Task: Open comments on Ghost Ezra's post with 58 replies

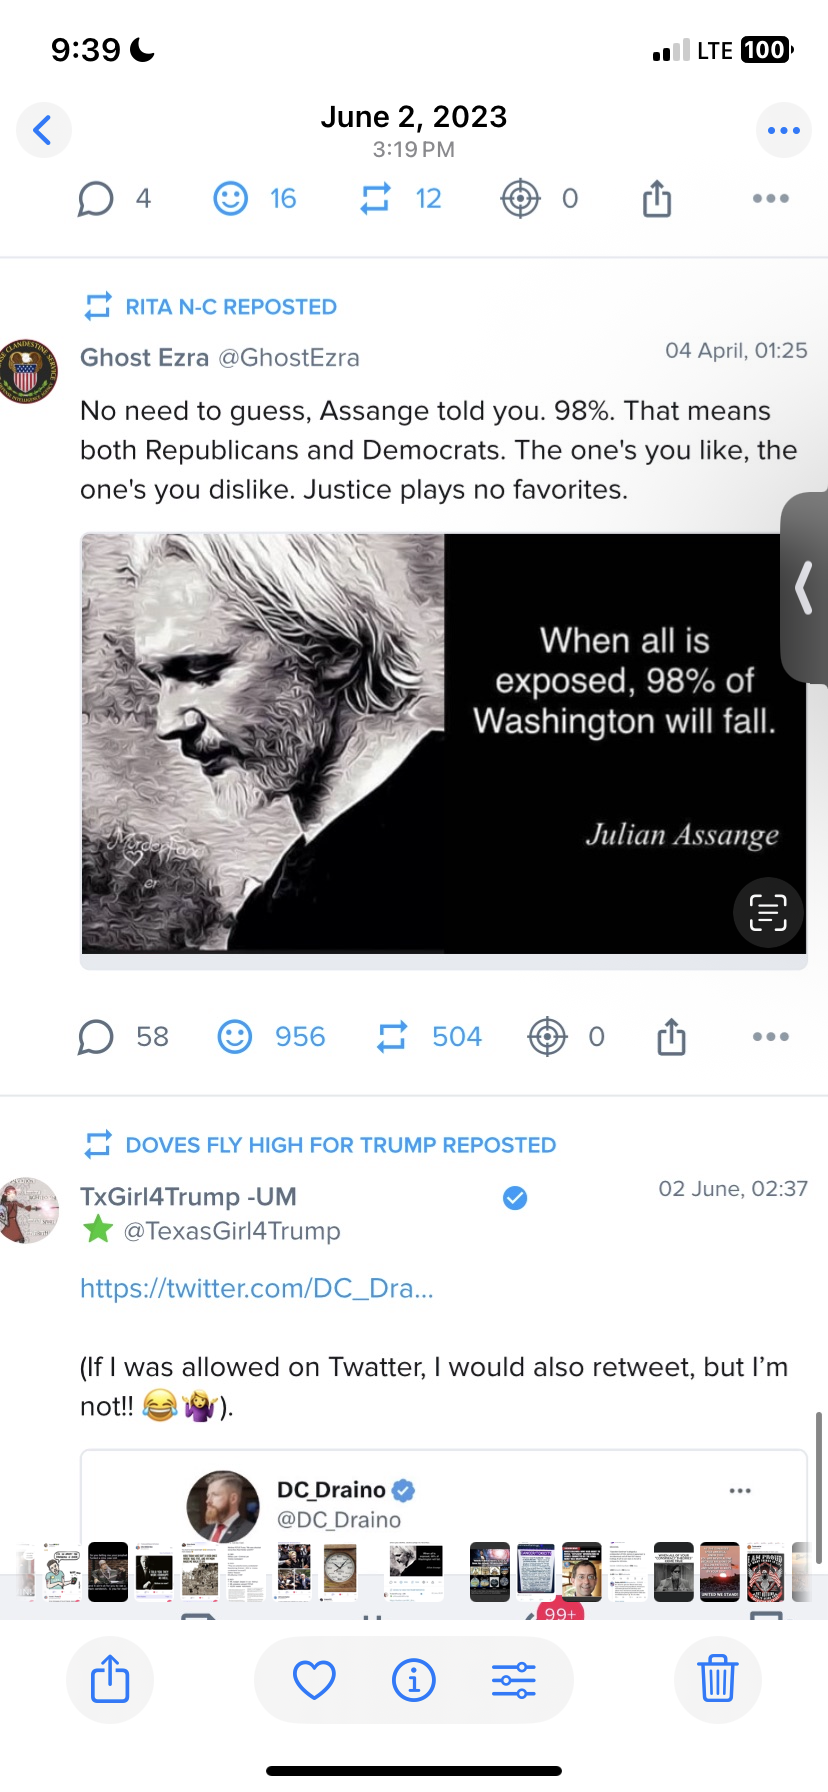Action: pos(96,1037)
